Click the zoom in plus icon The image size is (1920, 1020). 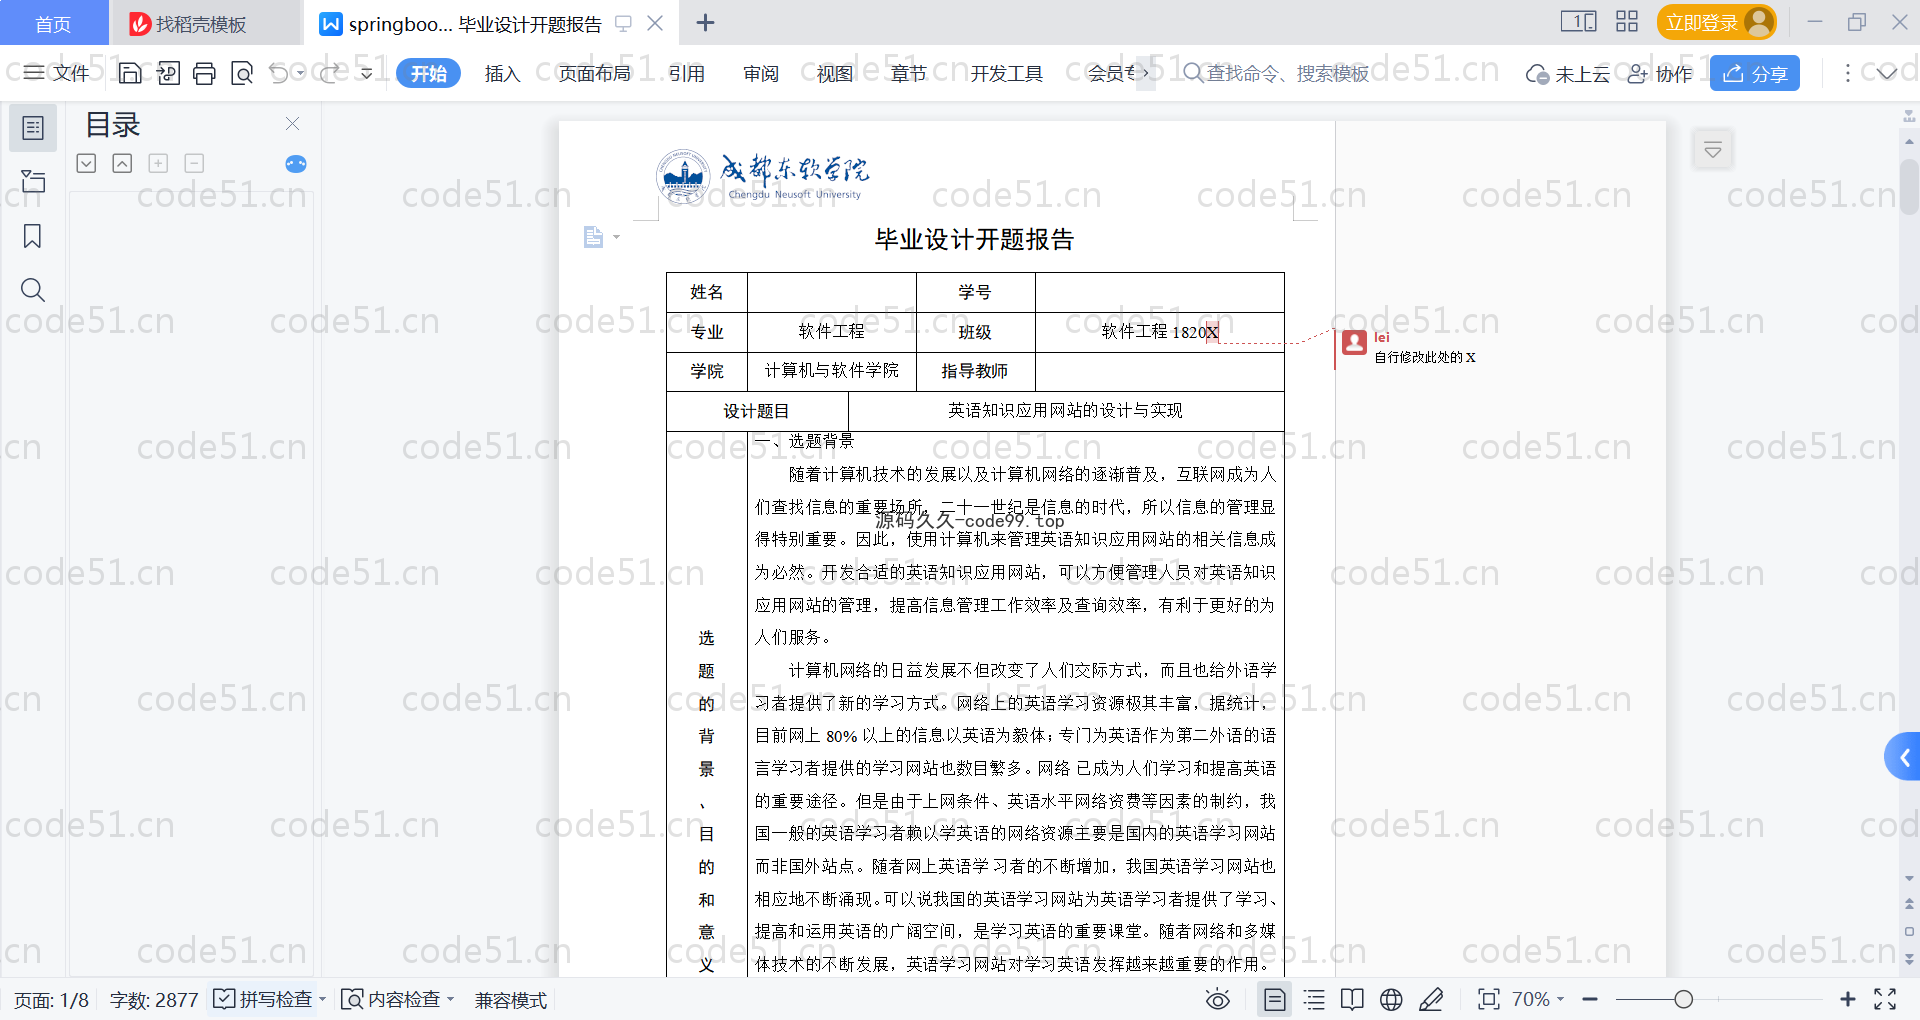click(x=1847, y=999)
